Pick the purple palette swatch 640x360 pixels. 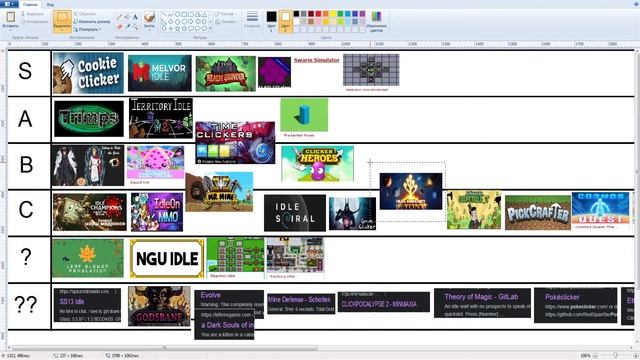(x=362, y=14)
